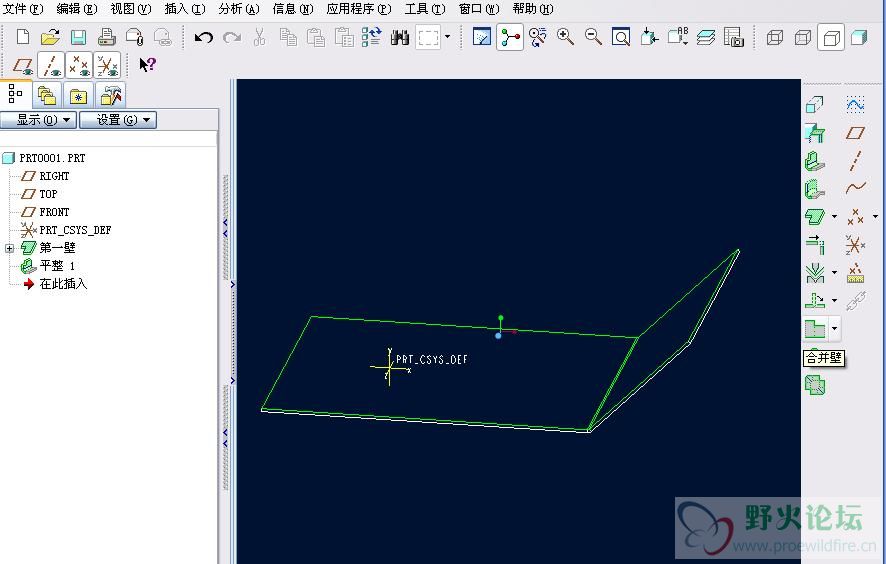
Task: Switch to hidden line display style
Action: (803, 37)
